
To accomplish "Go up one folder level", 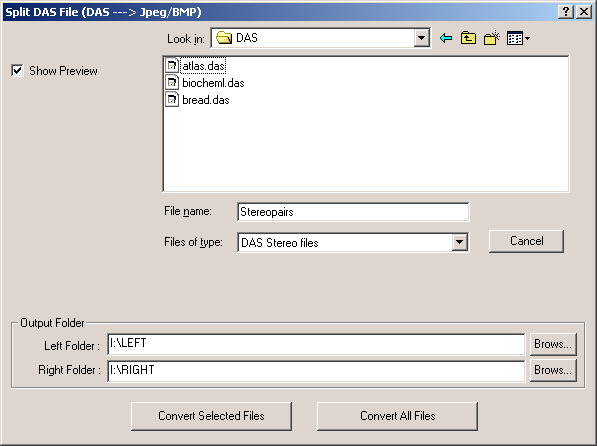I will click(x=468, y=38).
